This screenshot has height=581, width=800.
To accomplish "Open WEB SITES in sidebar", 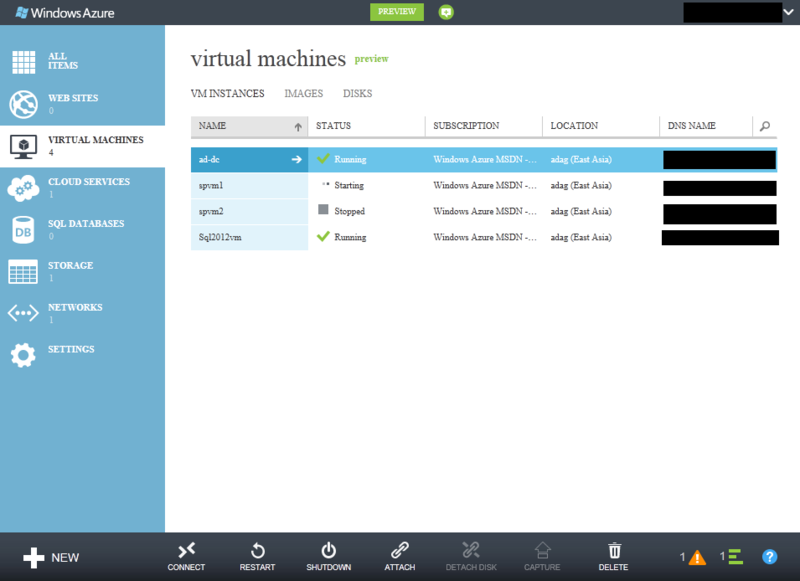I will pyautogui.click(x=73, y=98).
